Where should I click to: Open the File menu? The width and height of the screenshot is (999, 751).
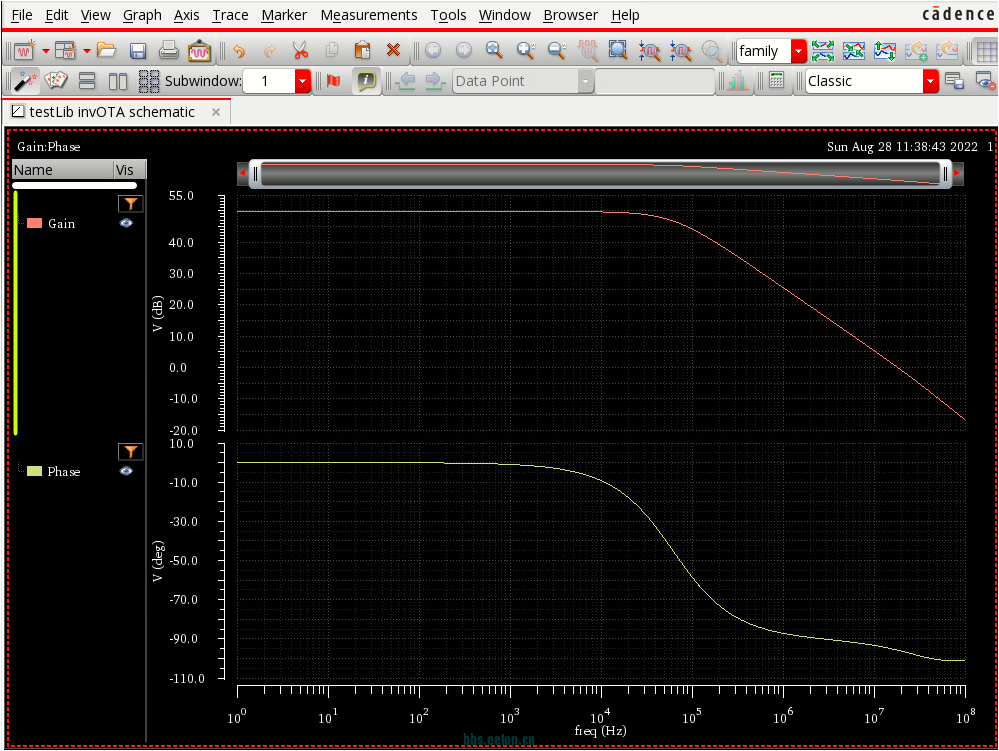22,15
